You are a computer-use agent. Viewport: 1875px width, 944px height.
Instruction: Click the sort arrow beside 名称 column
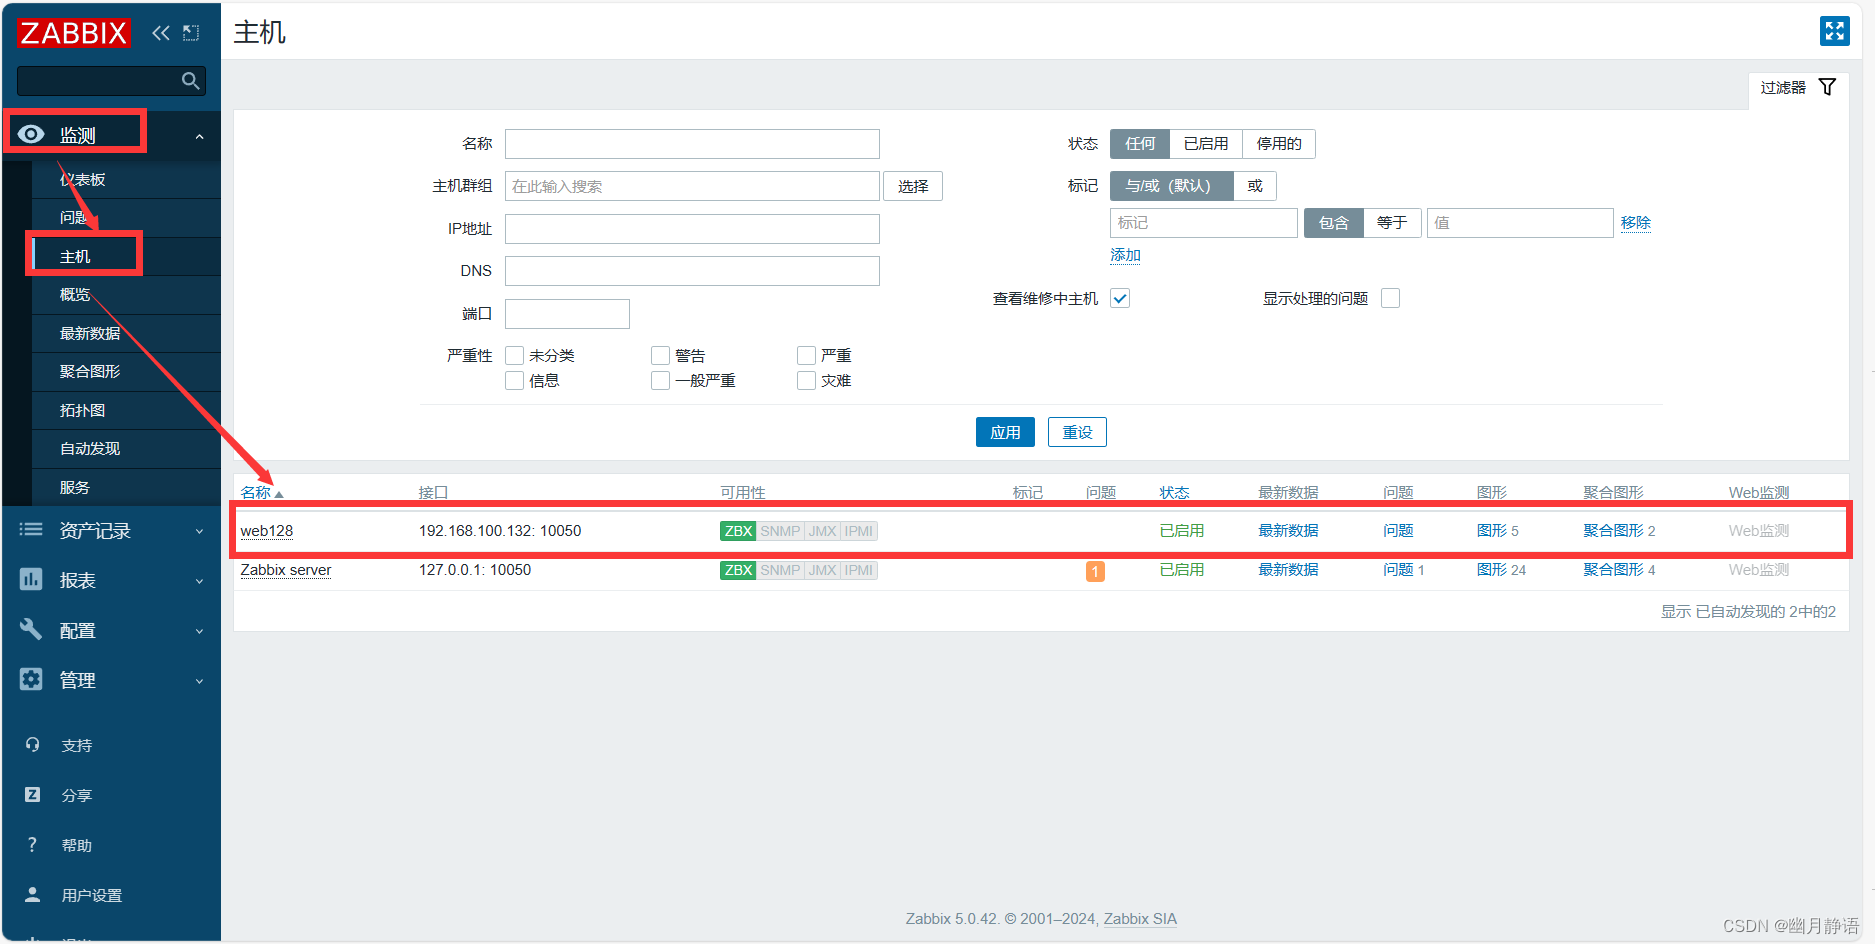(x=279, y=494)
